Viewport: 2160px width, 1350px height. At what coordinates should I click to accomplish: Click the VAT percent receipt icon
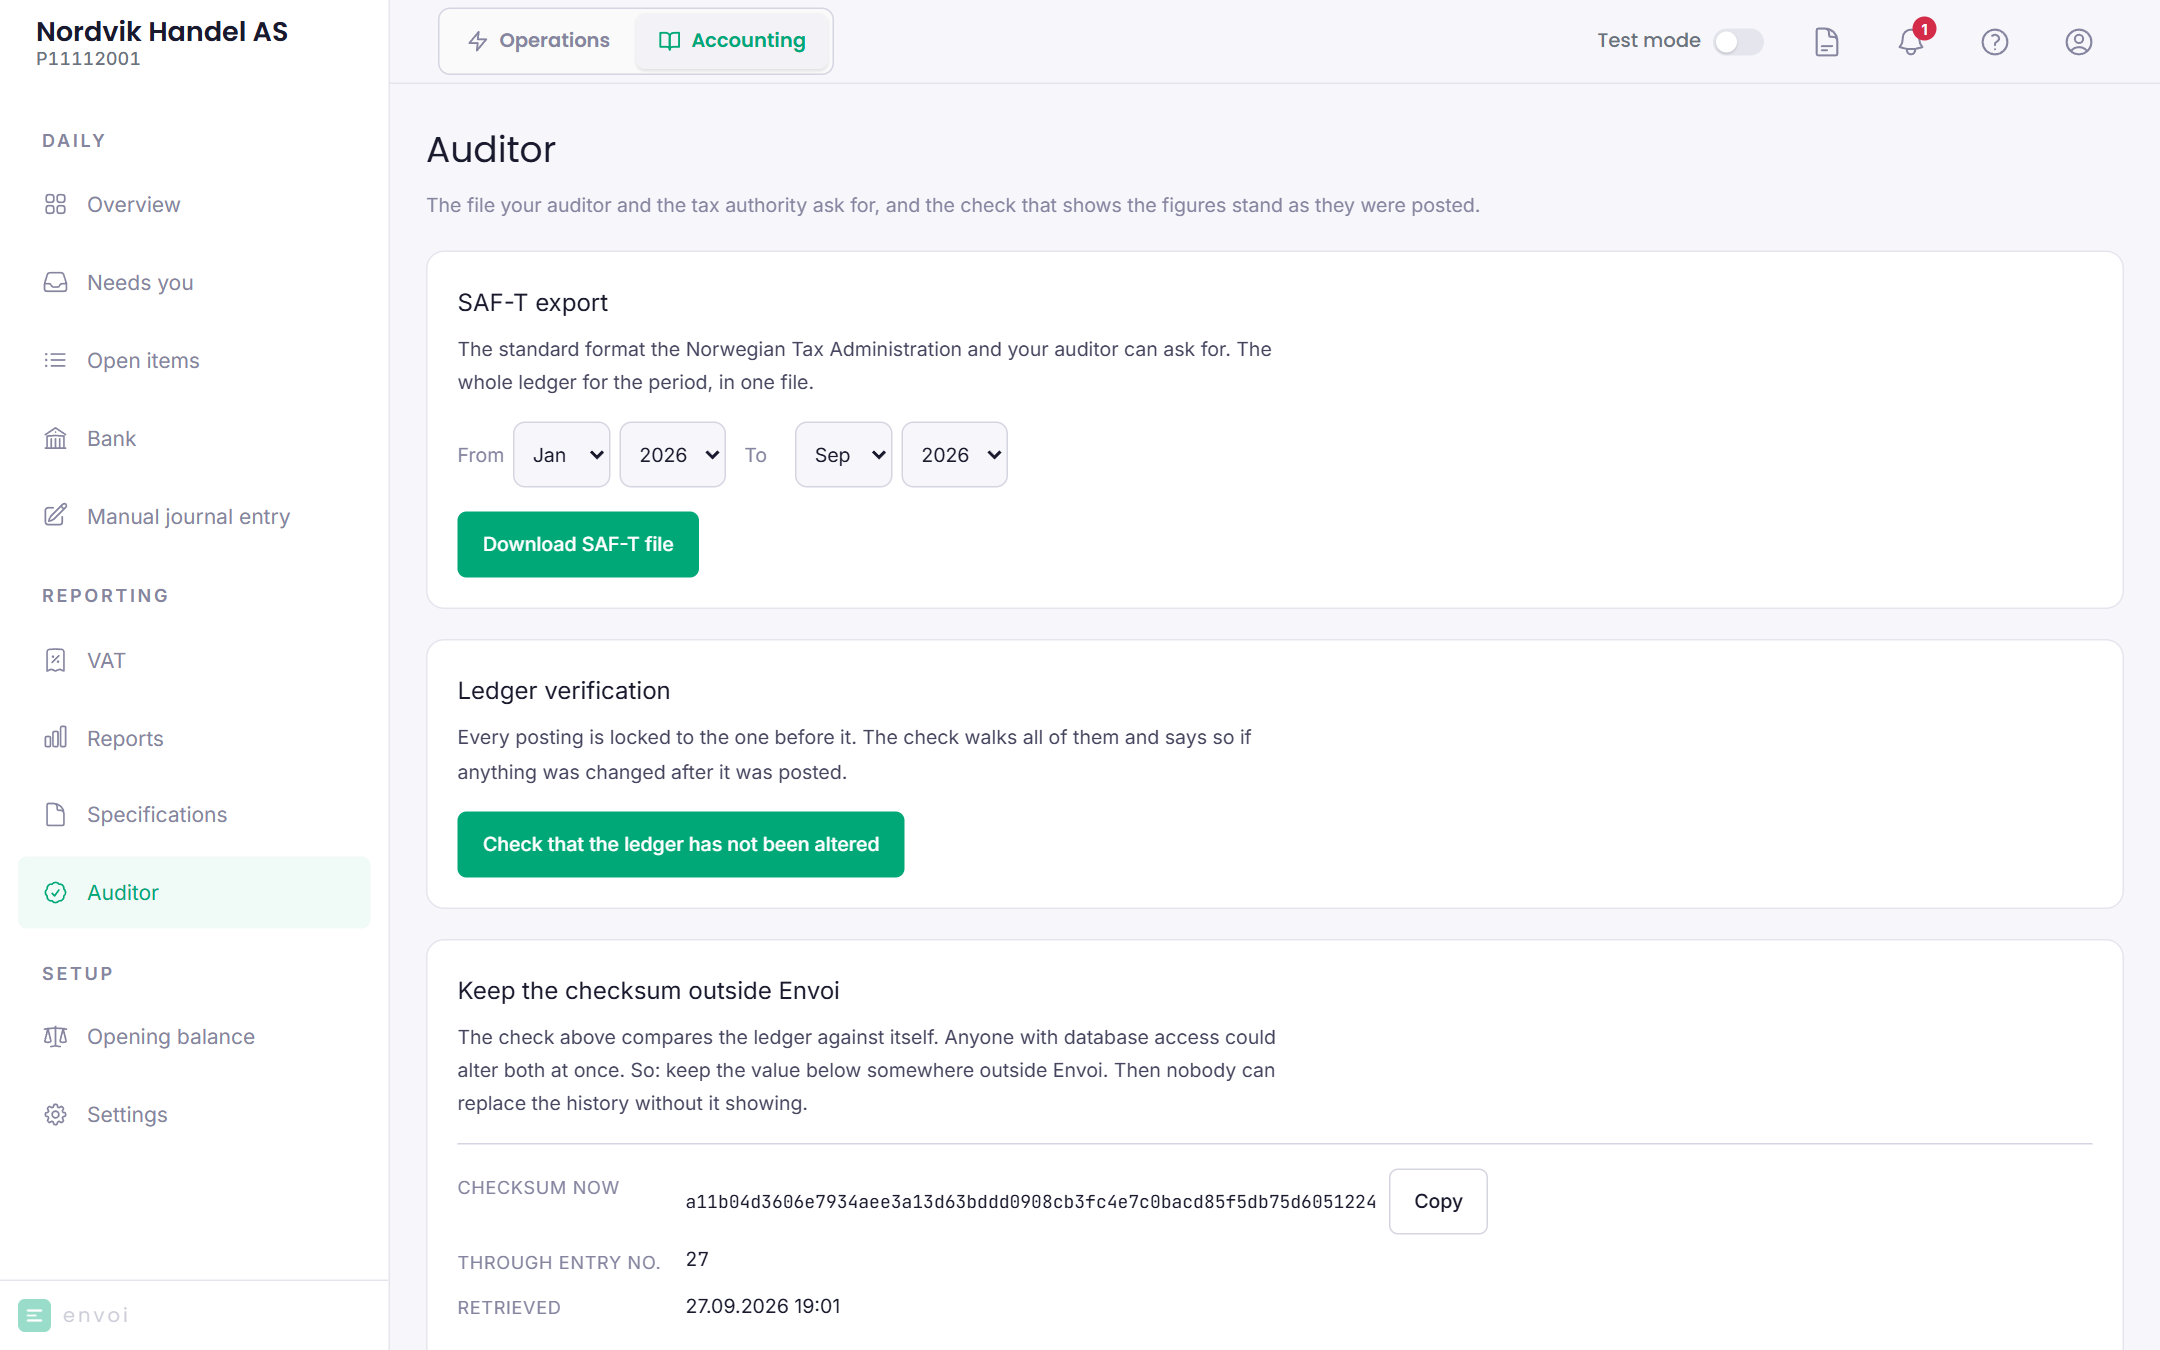(55, 660)
